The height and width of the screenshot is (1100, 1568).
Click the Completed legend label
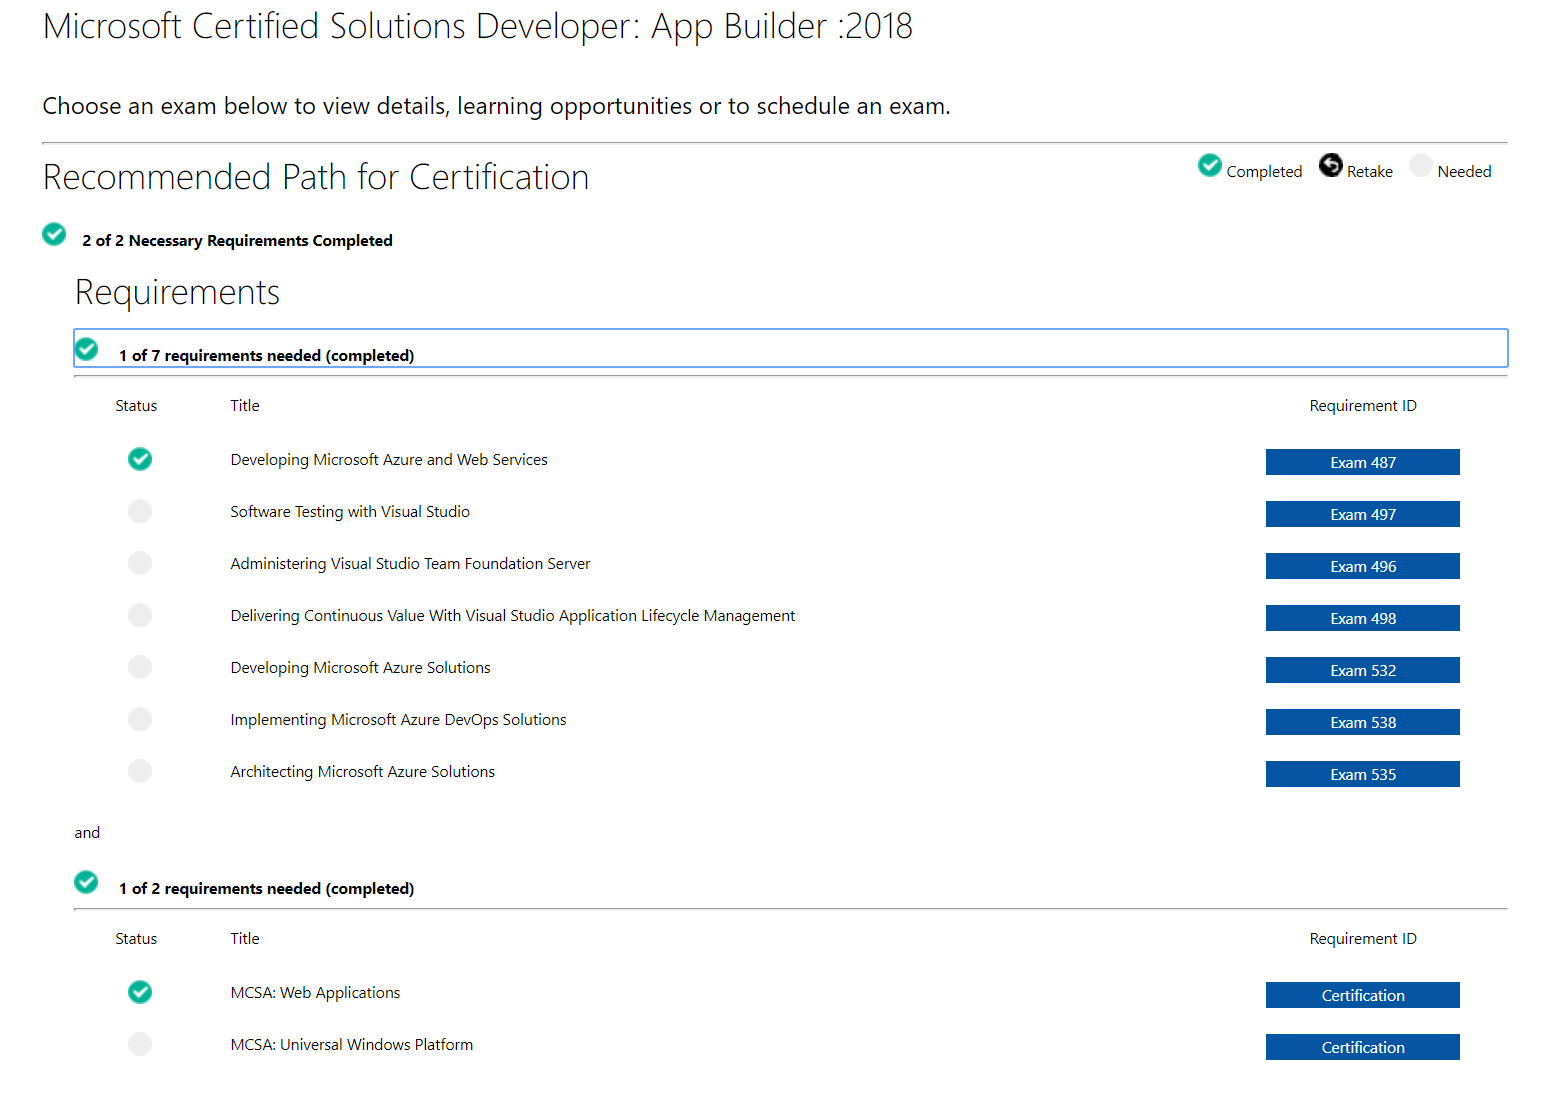click(1264, 172)
